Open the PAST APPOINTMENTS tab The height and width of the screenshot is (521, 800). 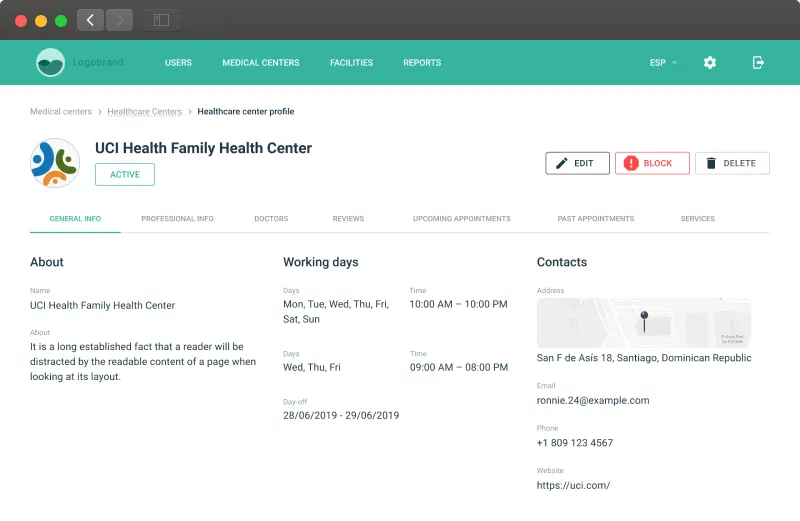click(596, 218)
